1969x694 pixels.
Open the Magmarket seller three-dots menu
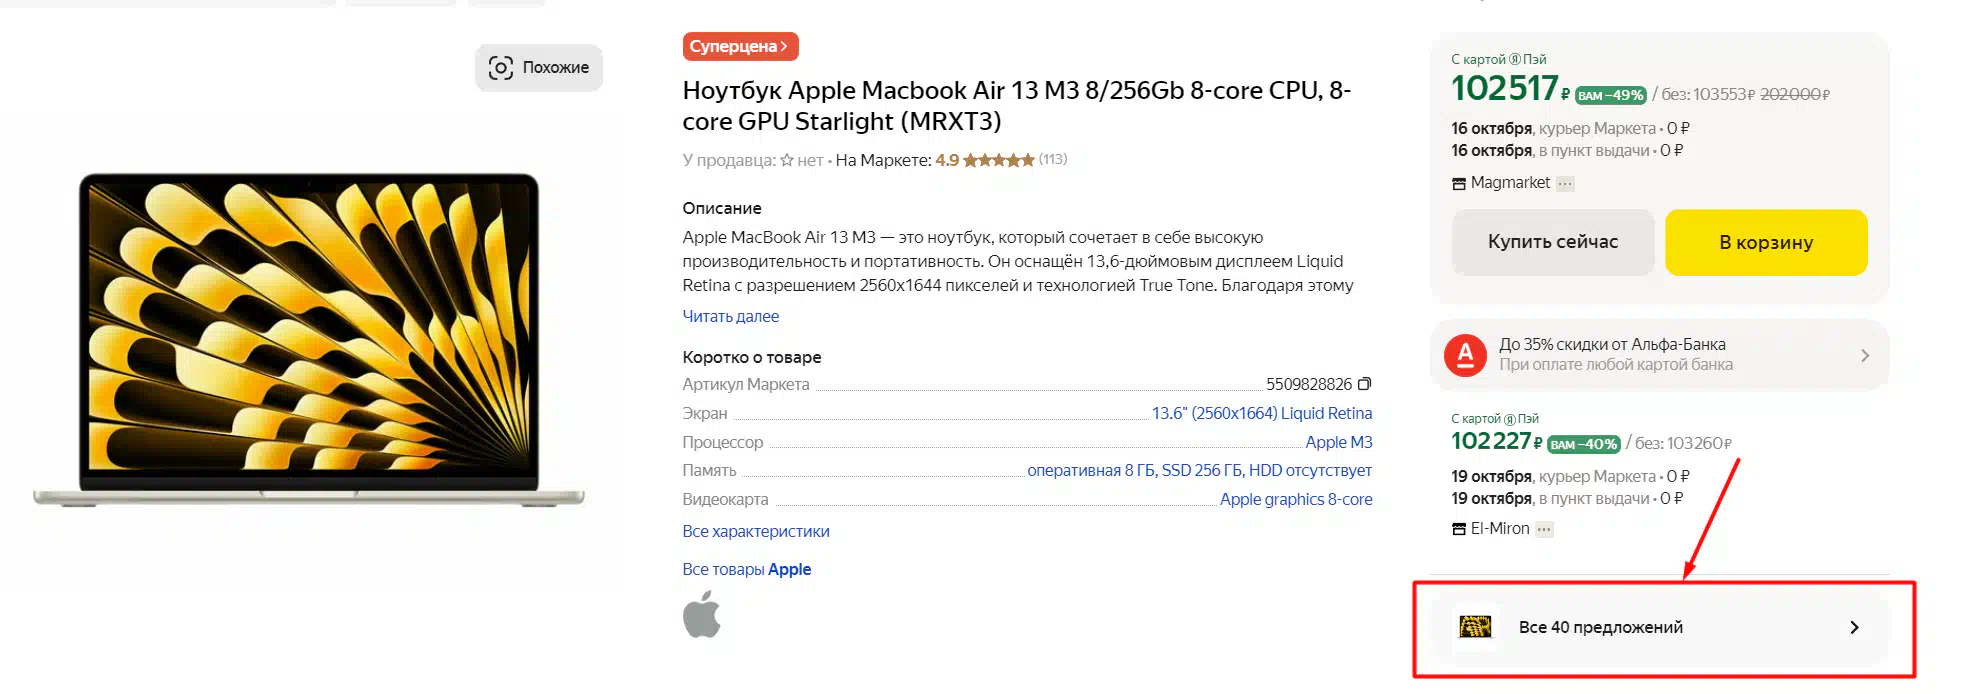[1566, 183]
